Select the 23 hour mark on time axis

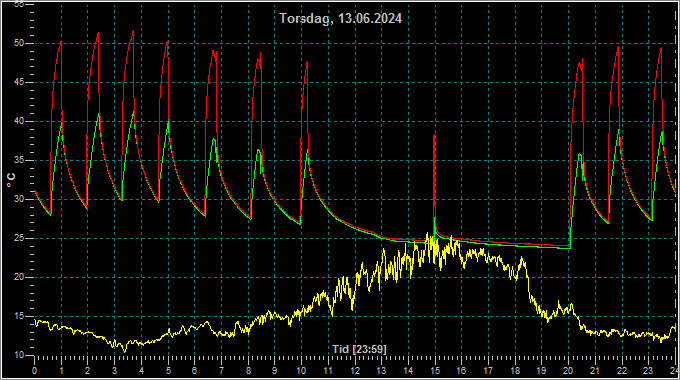(648, 370)
